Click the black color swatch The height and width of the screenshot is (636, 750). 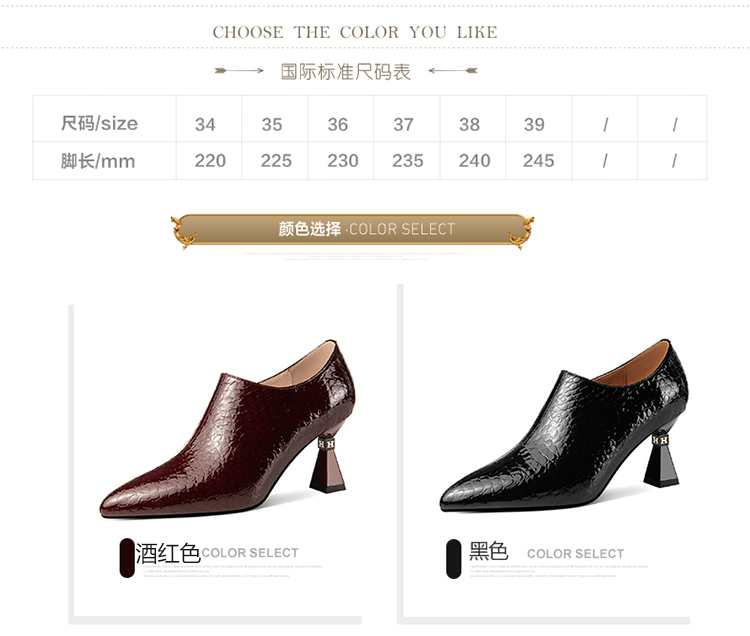pyautogui.click(x=453, y=559)
